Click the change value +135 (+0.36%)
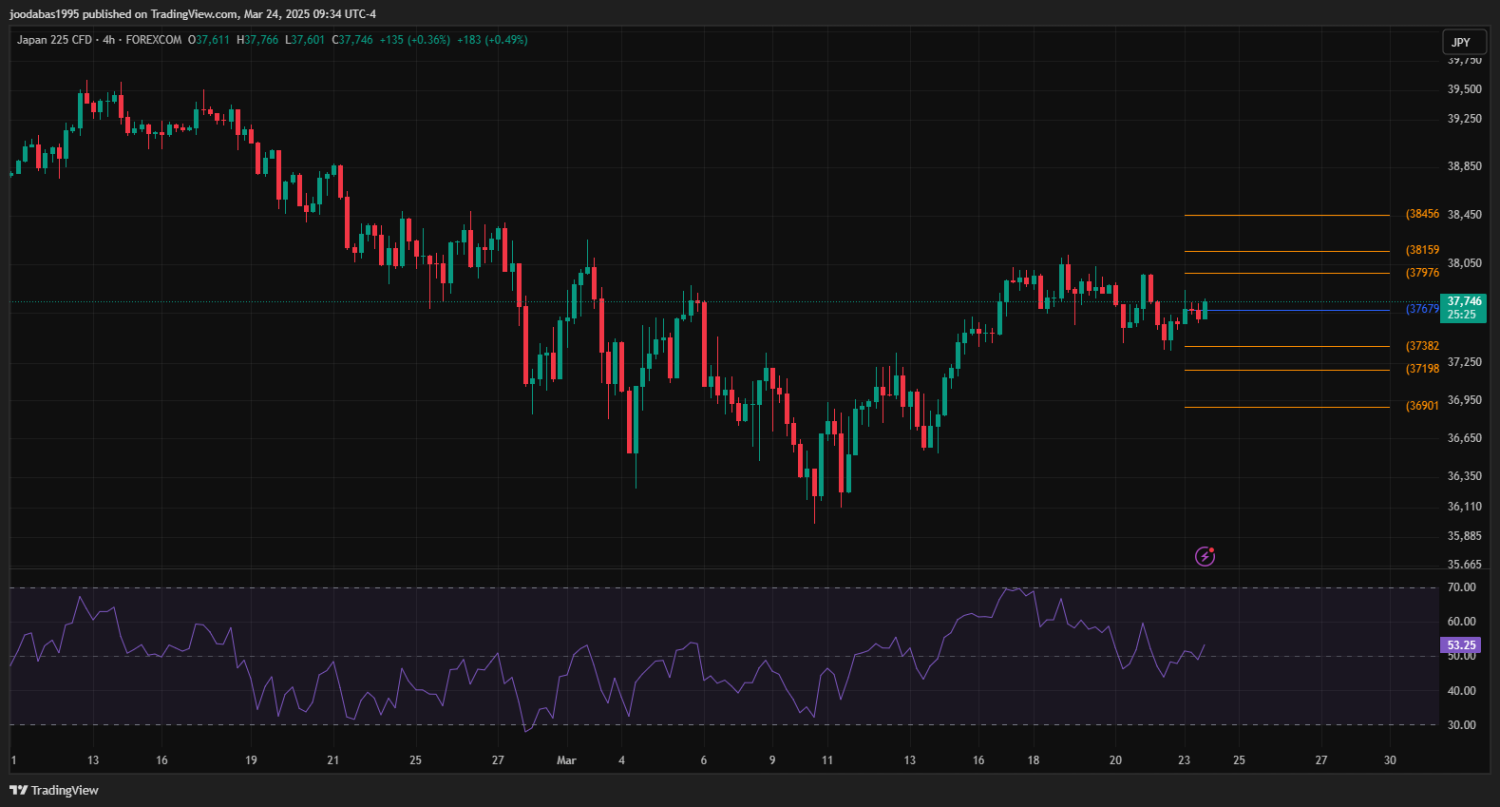 point(417,40)
